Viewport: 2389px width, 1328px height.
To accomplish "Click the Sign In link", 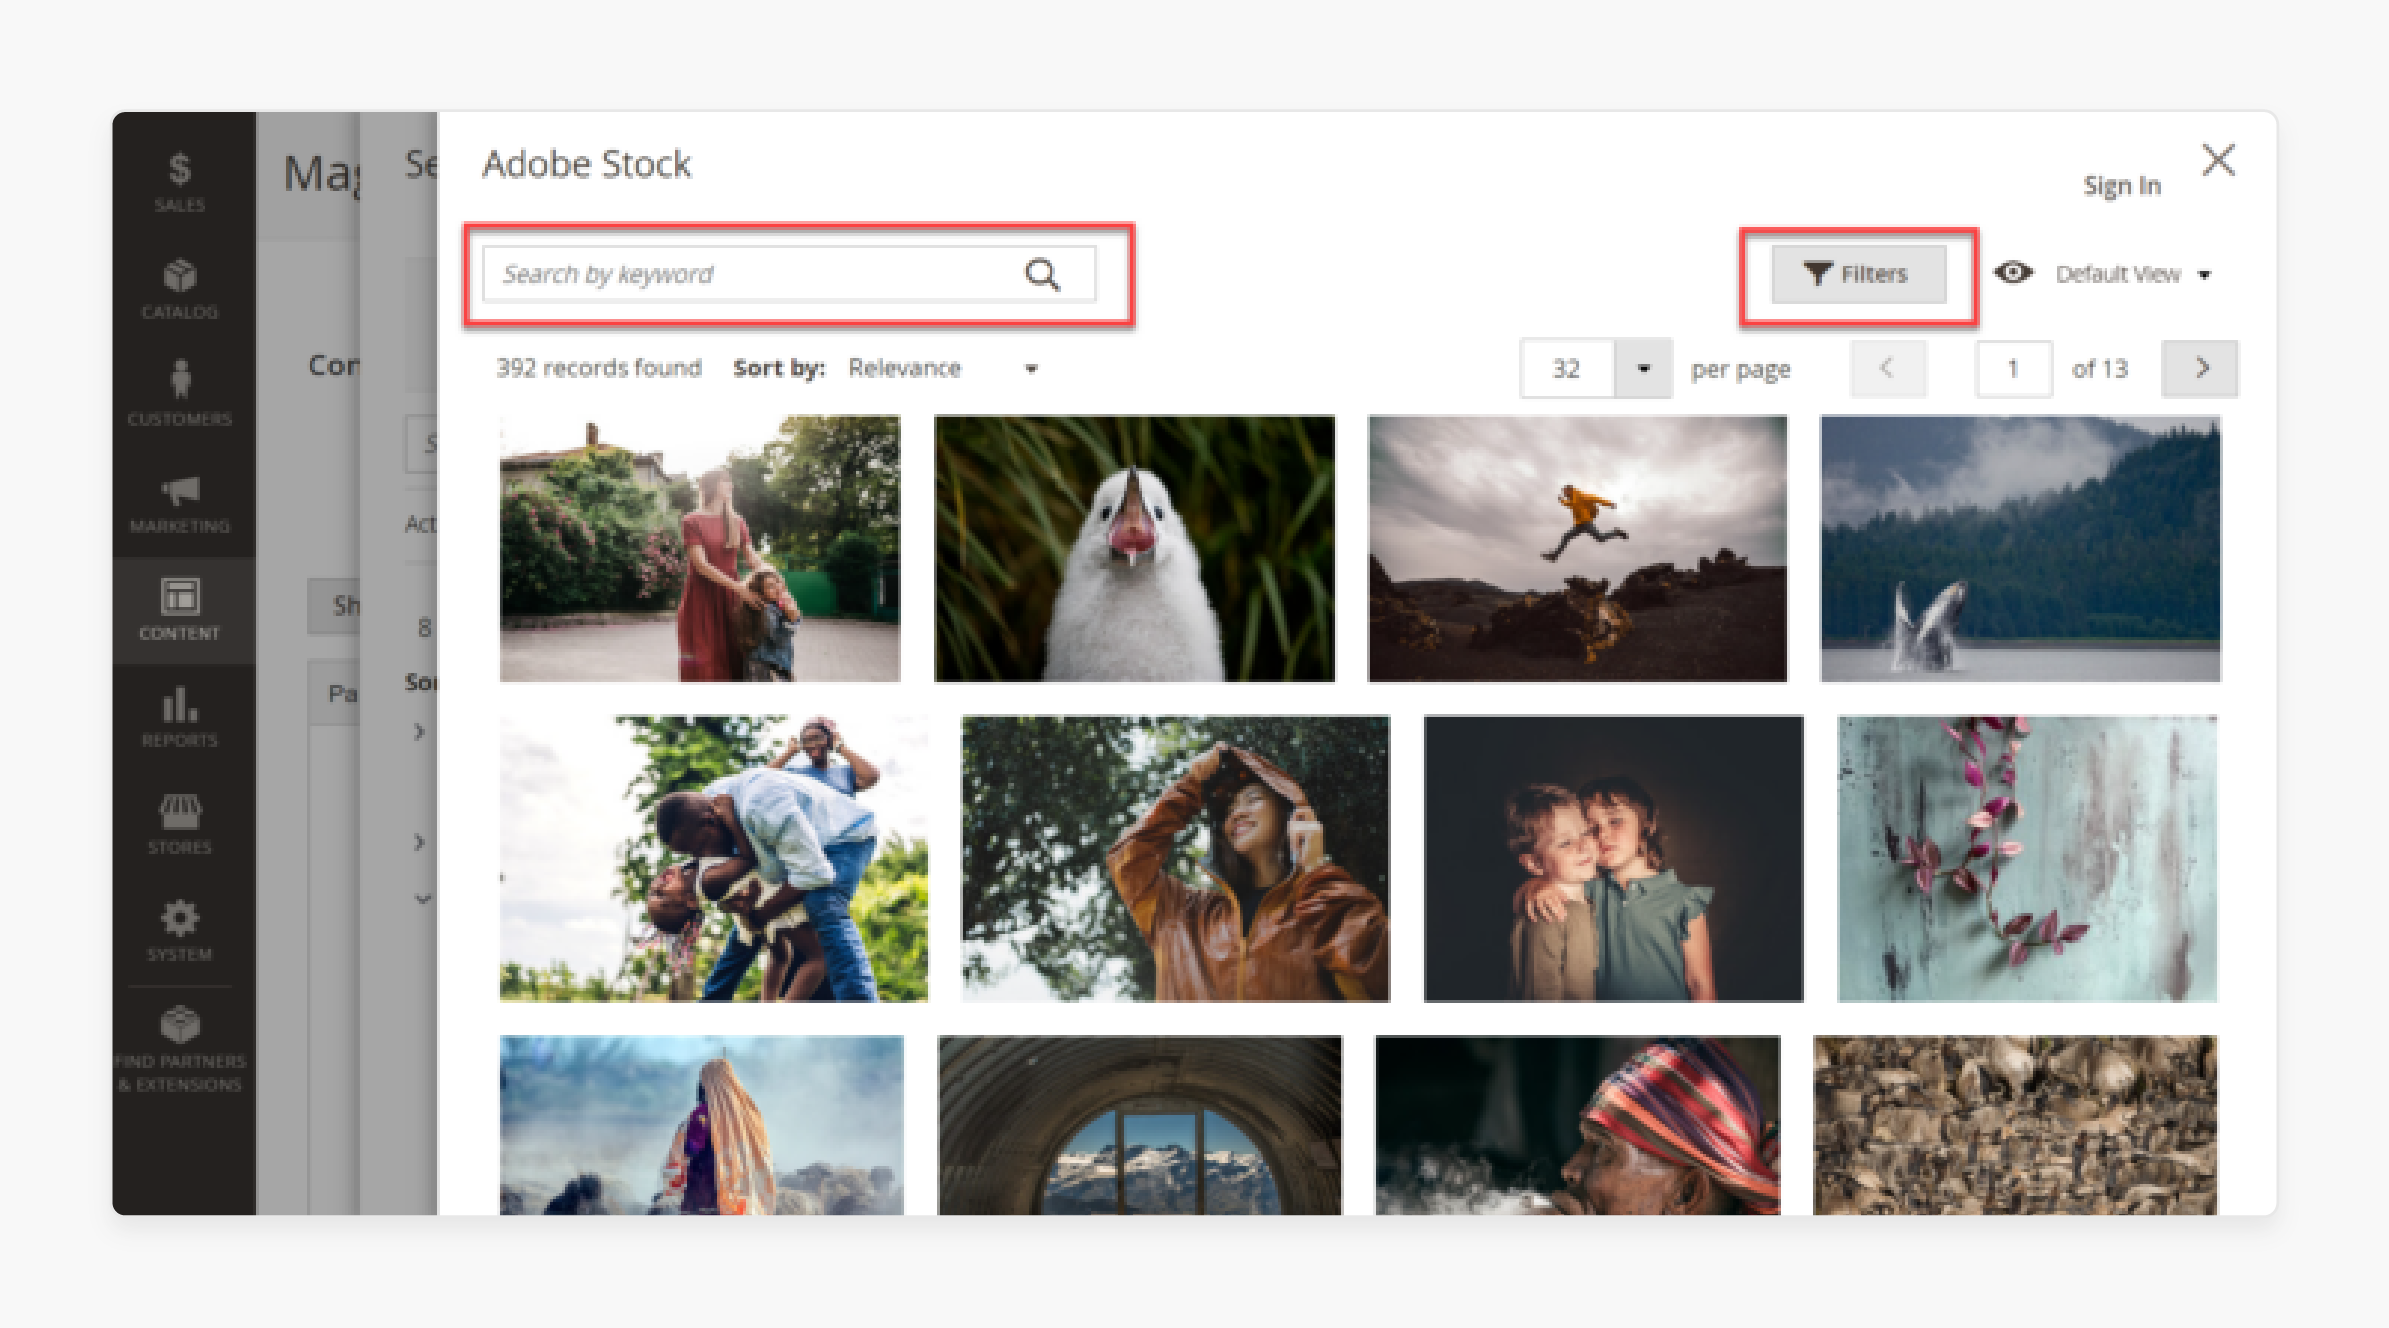I will click(x=2122, y=185).
